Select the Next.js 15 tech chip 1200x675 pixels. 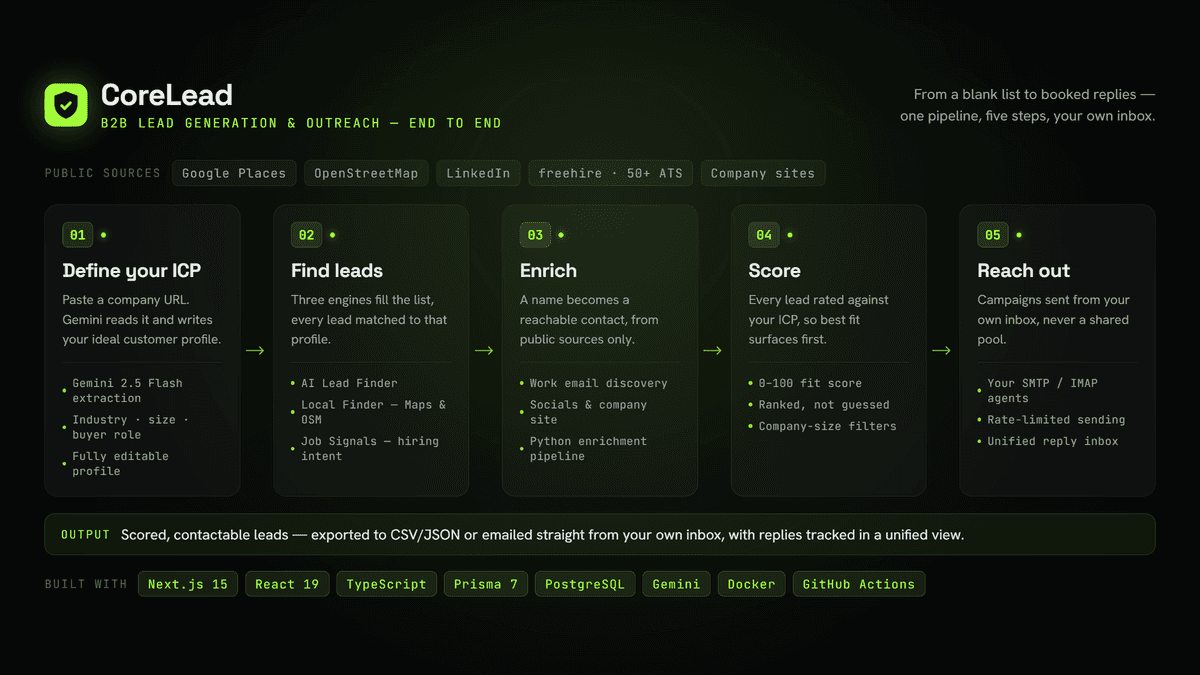188,584
